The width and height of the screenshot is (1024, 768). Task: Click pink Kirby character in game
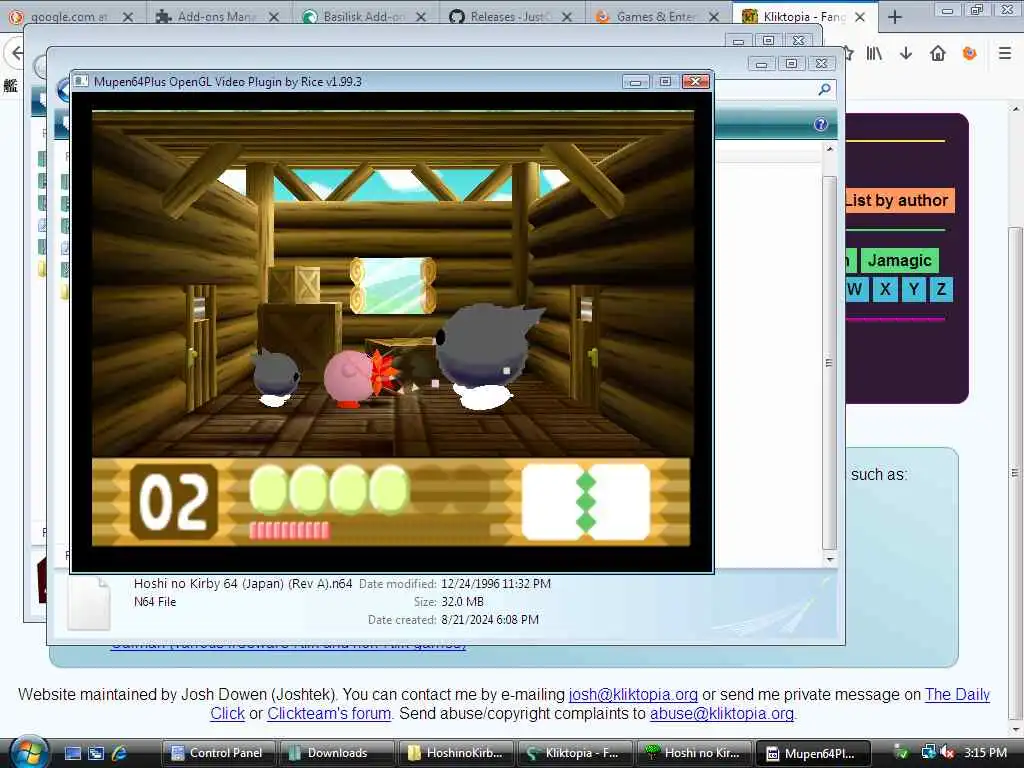351,379
